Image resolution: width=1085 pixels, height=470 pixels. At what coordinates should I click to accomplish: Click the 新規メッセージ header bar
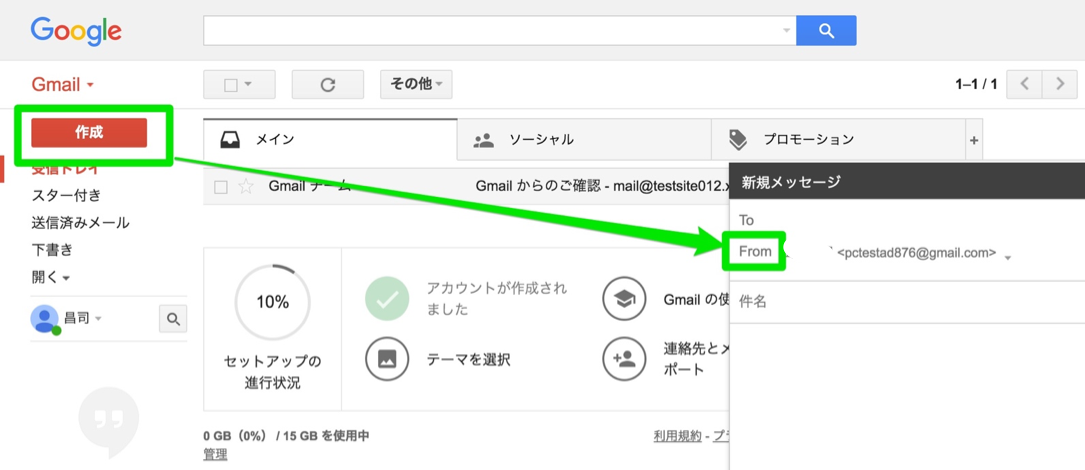click(x=907, y=183)
